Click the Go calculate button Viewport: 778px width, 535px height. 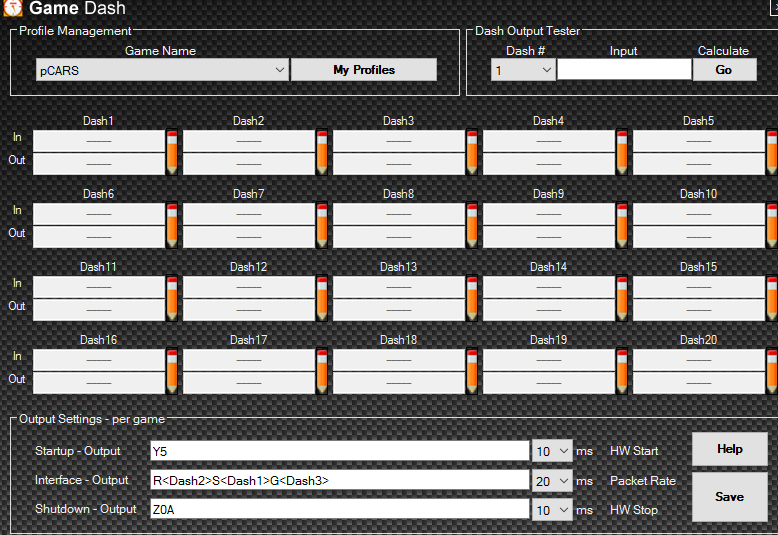[724, 70]
